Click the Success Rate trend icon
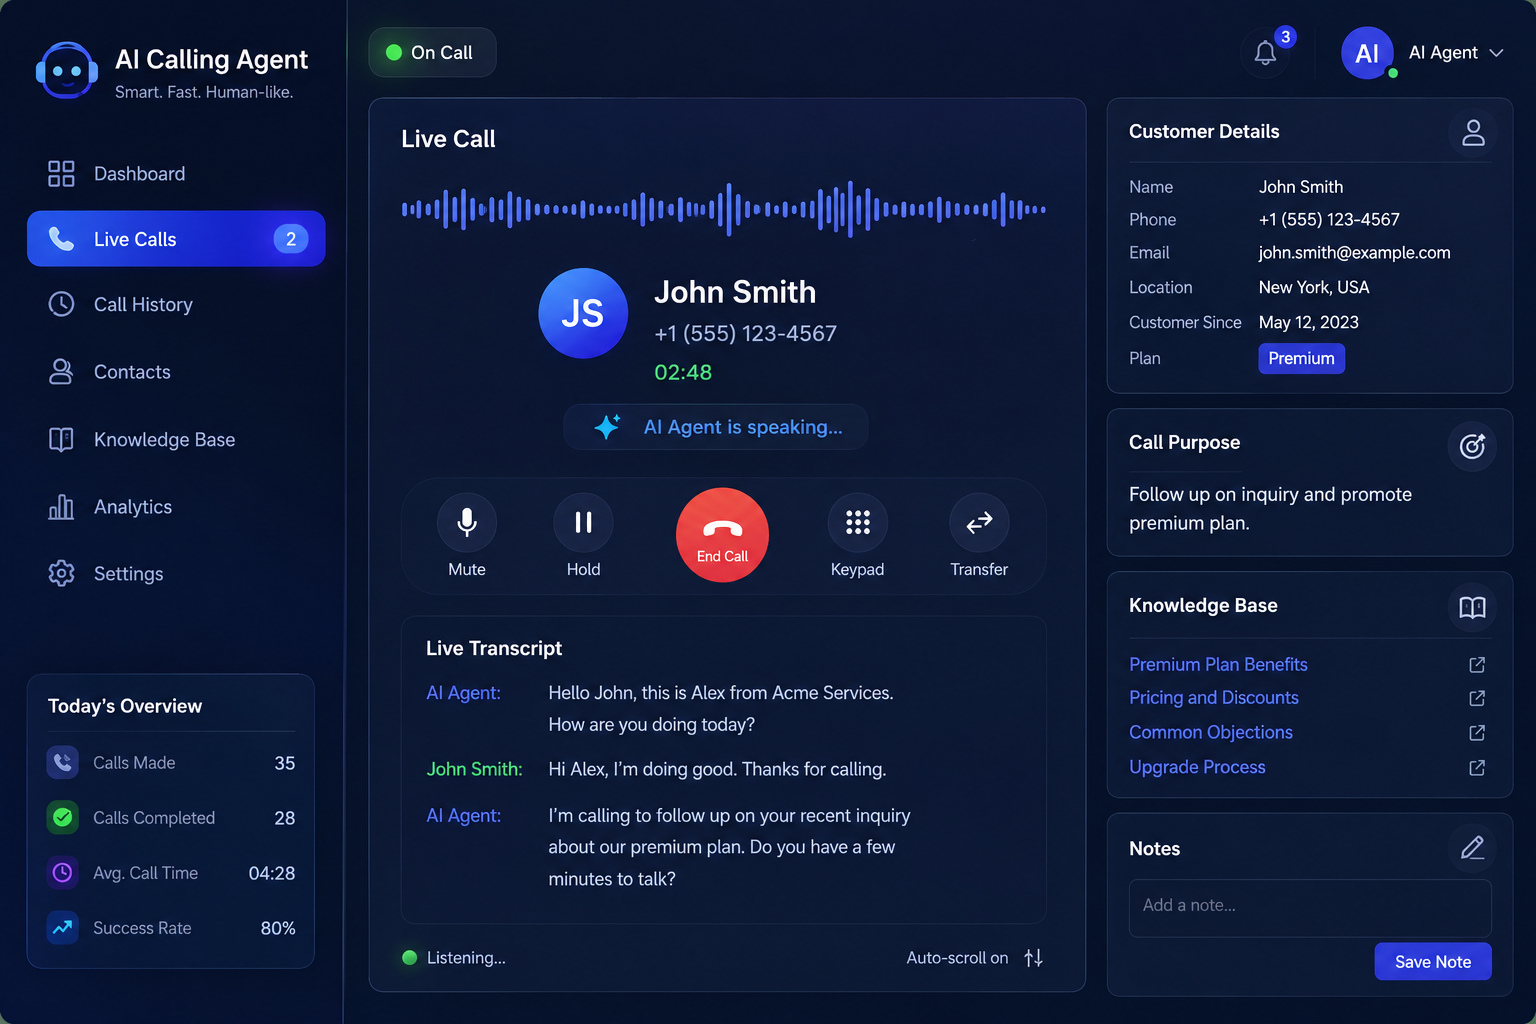Viewport: 1536px width, 1024px height. 63,927
